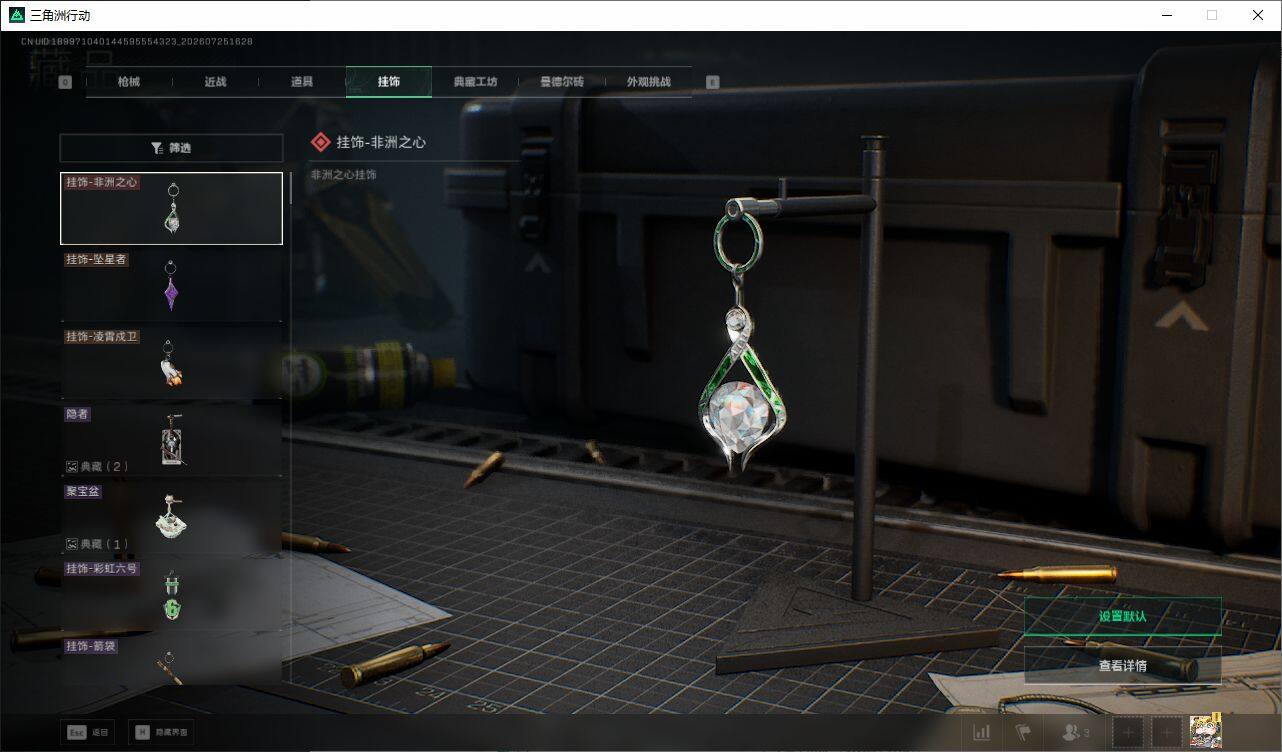Open the friends icon showing 3
The image size is (1282, 752).
coord(1075,733)
